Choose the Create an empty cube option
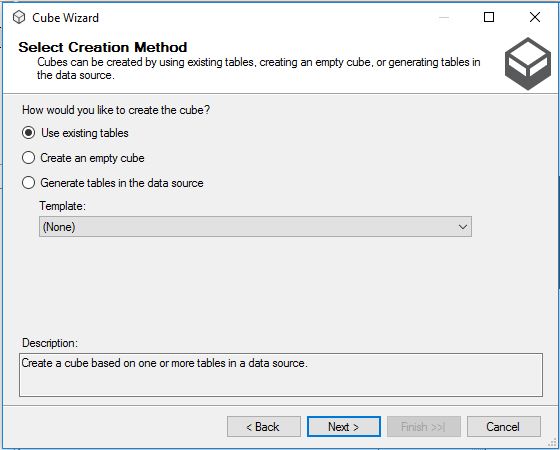Image resolution: width=560 pixels, height=450 pixels. 28,158
